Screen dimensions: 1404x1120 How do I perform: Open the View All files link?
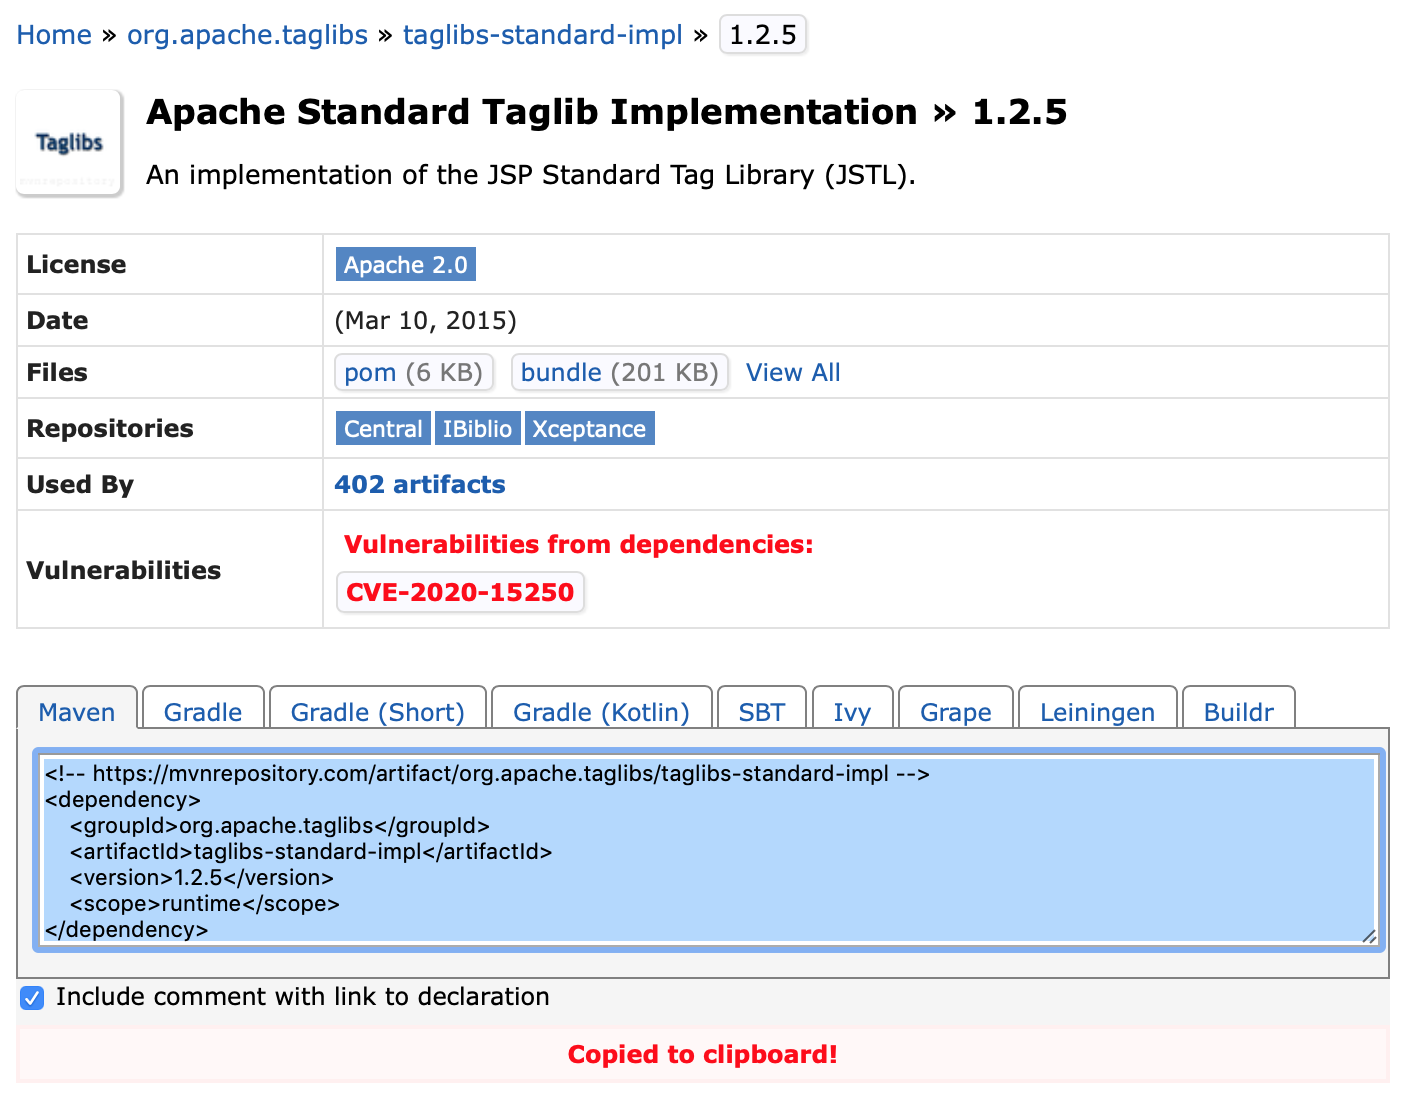[x=793, y=373]
